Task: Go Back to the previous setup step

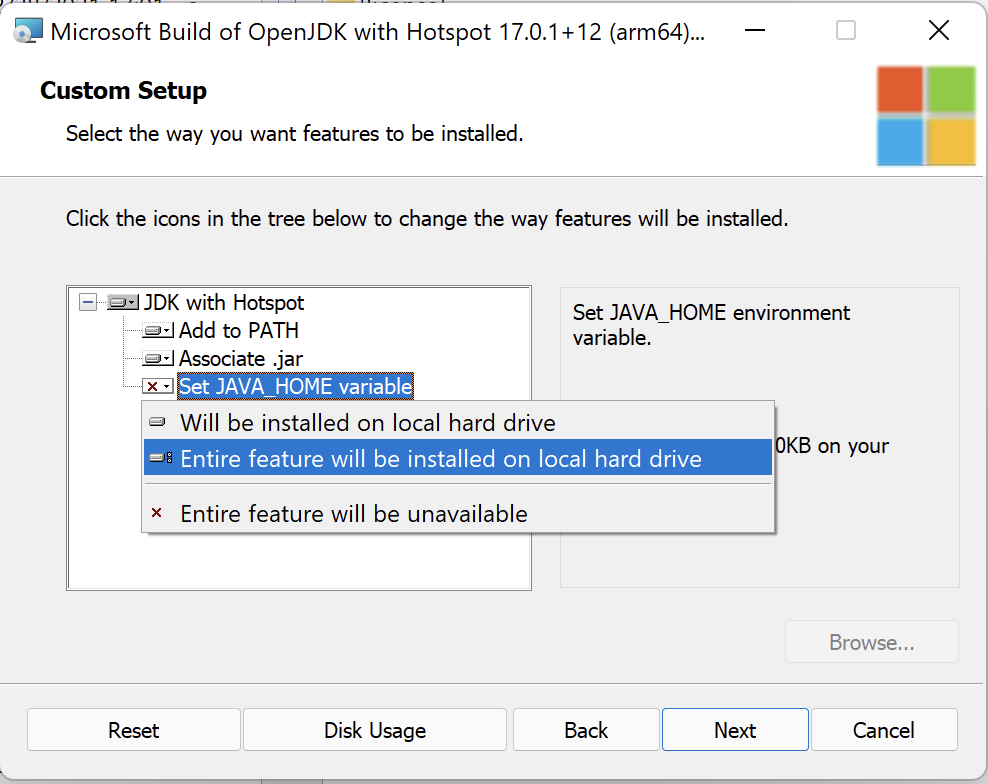Action: 586,730
